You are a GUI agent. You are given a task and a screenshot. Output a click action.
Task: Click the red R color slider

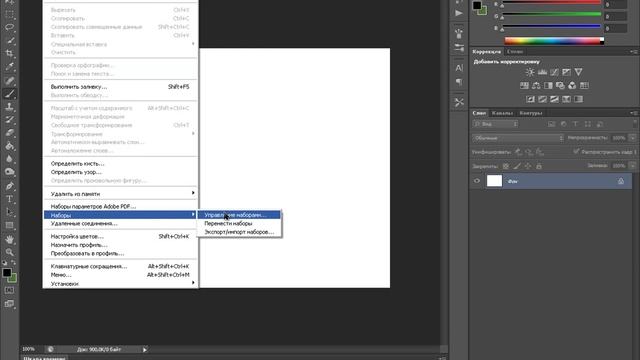[x=551, y=2]
